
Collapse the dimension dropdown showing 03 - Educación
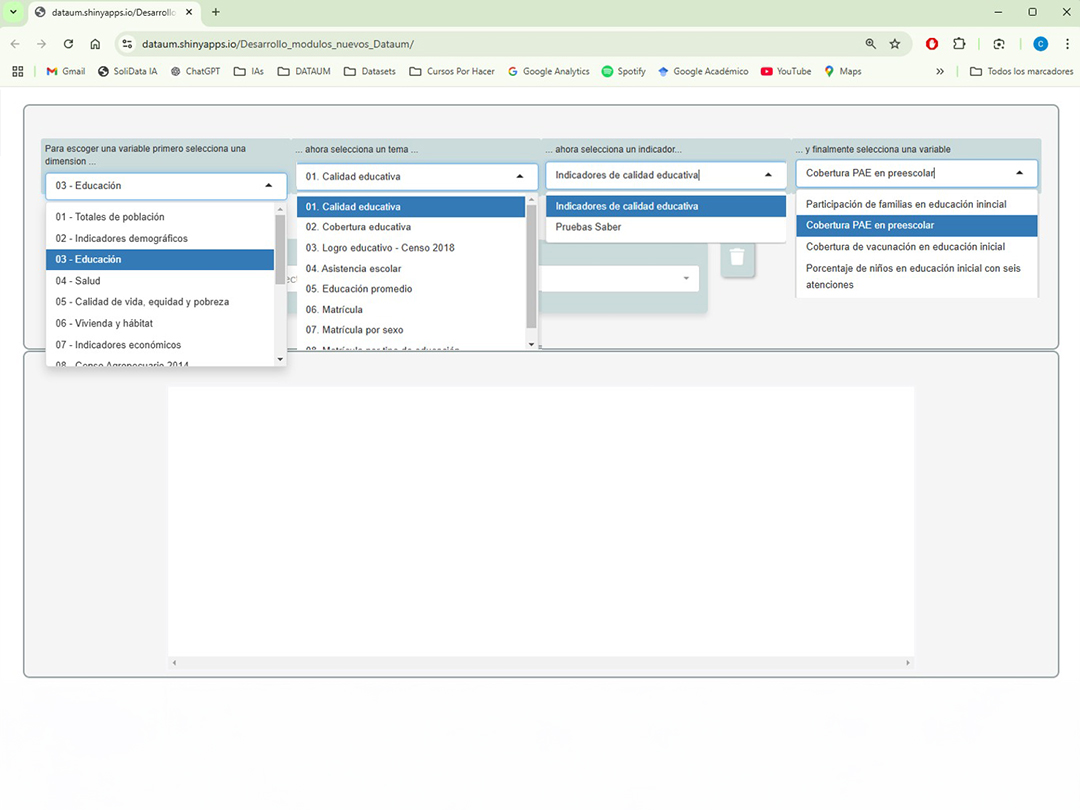tap(268, 185)
